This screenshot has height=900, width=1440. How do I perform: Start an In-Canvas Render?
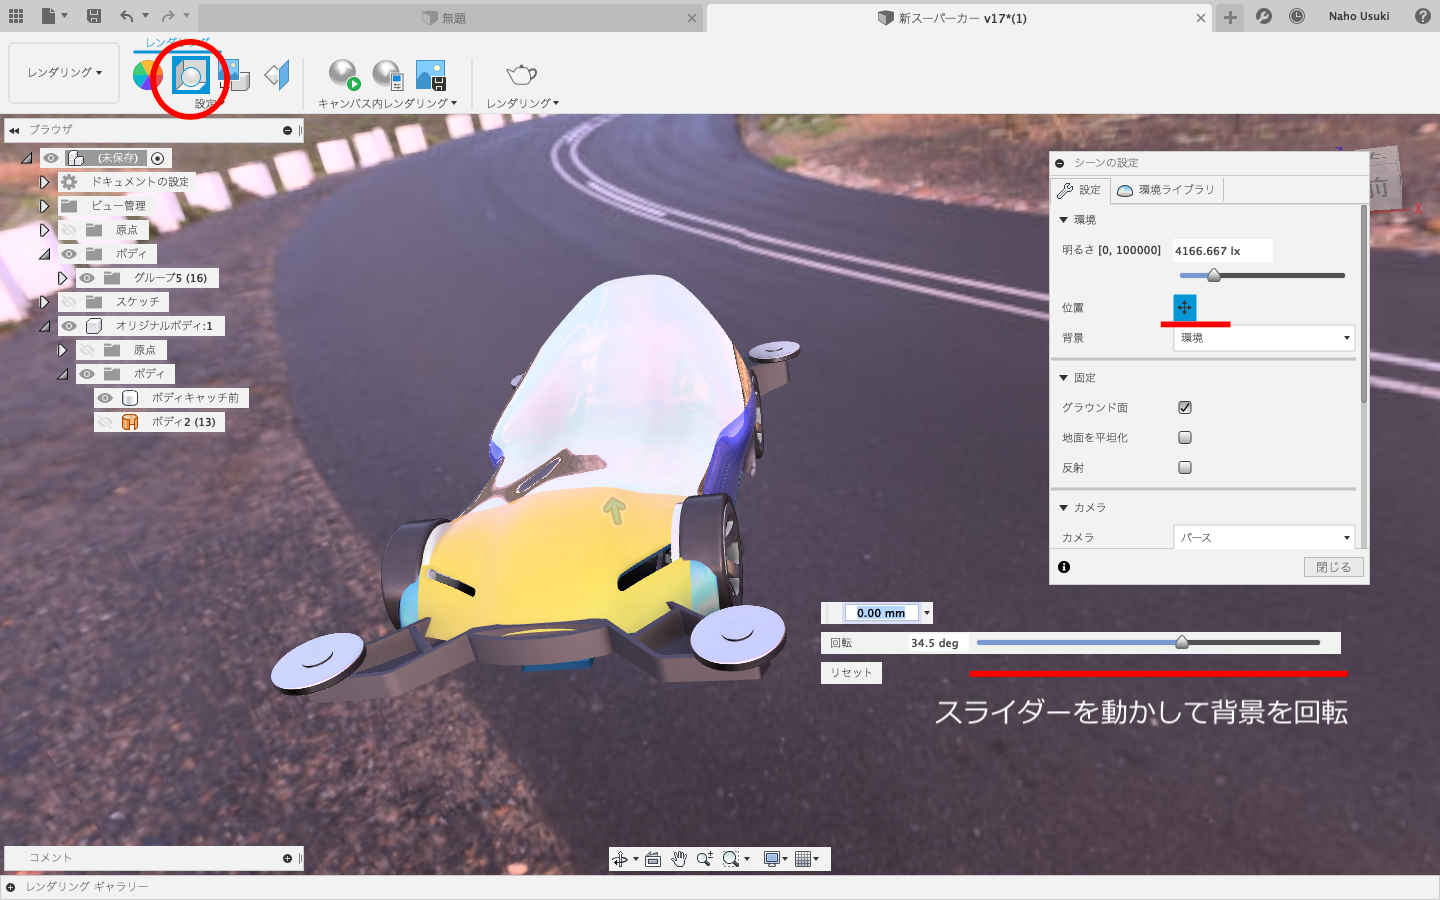[342, 73]
